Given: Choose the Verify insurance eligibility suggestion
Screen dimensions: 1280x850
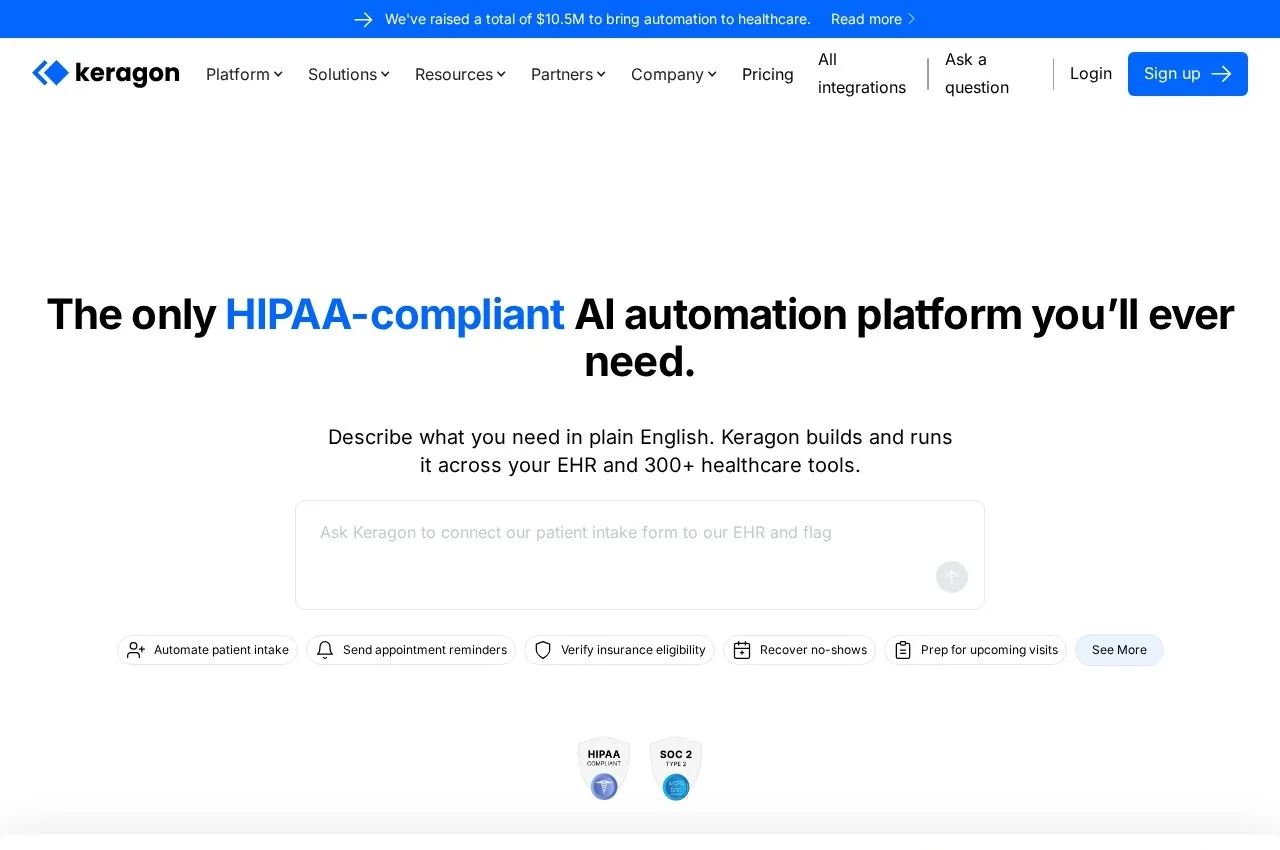Looking at the screenshot, I should point(620,650).
